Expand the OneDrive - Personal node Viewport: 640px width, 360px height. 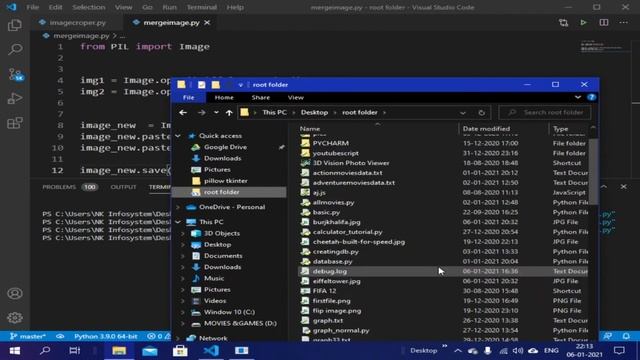tap(178, 207)
